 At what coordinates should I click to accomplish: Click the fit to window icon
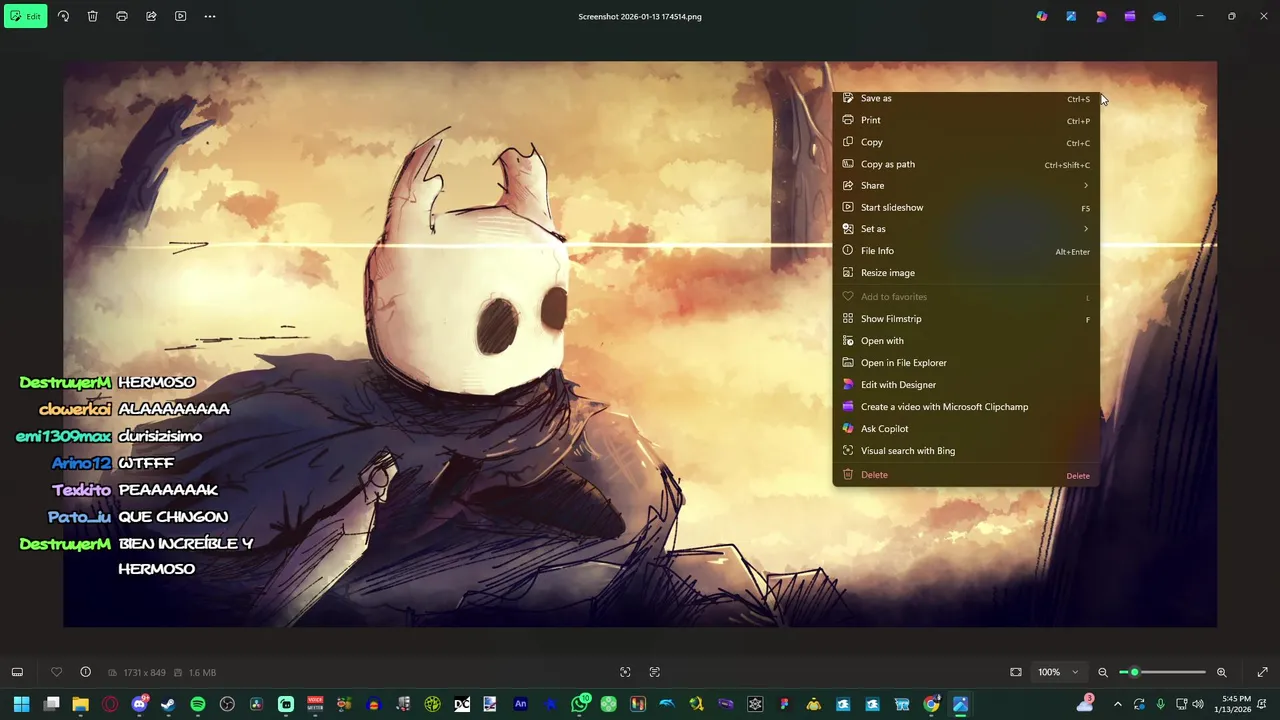[x=1016, y=672]
